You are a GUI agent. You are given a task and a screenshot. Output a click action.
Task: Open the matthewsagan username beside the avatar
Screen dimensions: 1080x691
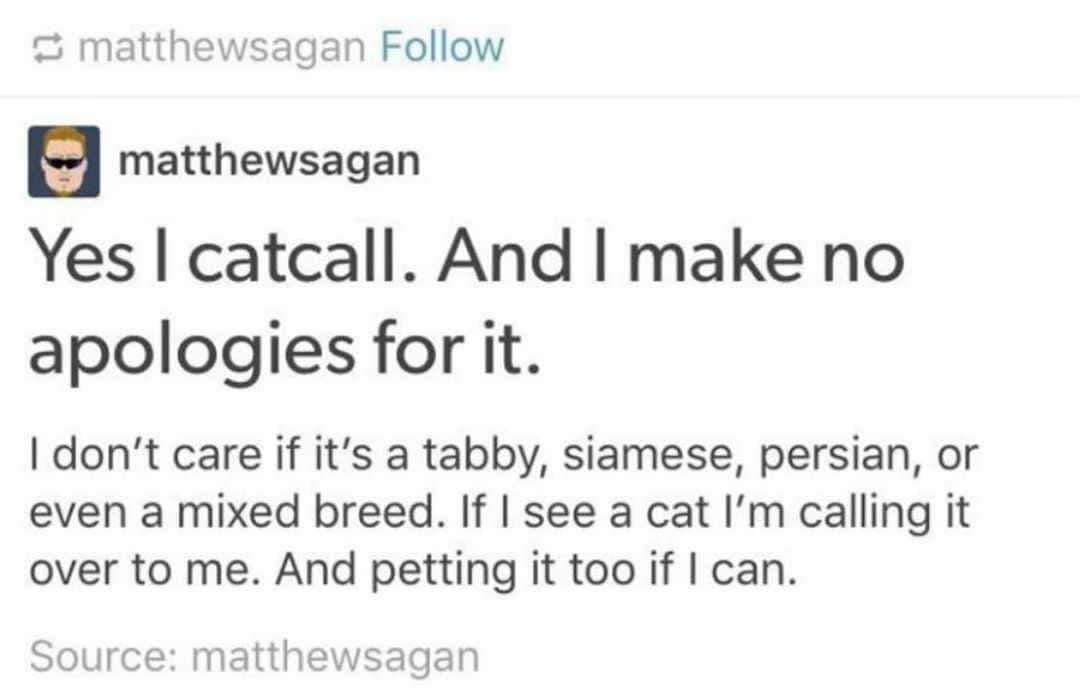click(x=269, y=161)
